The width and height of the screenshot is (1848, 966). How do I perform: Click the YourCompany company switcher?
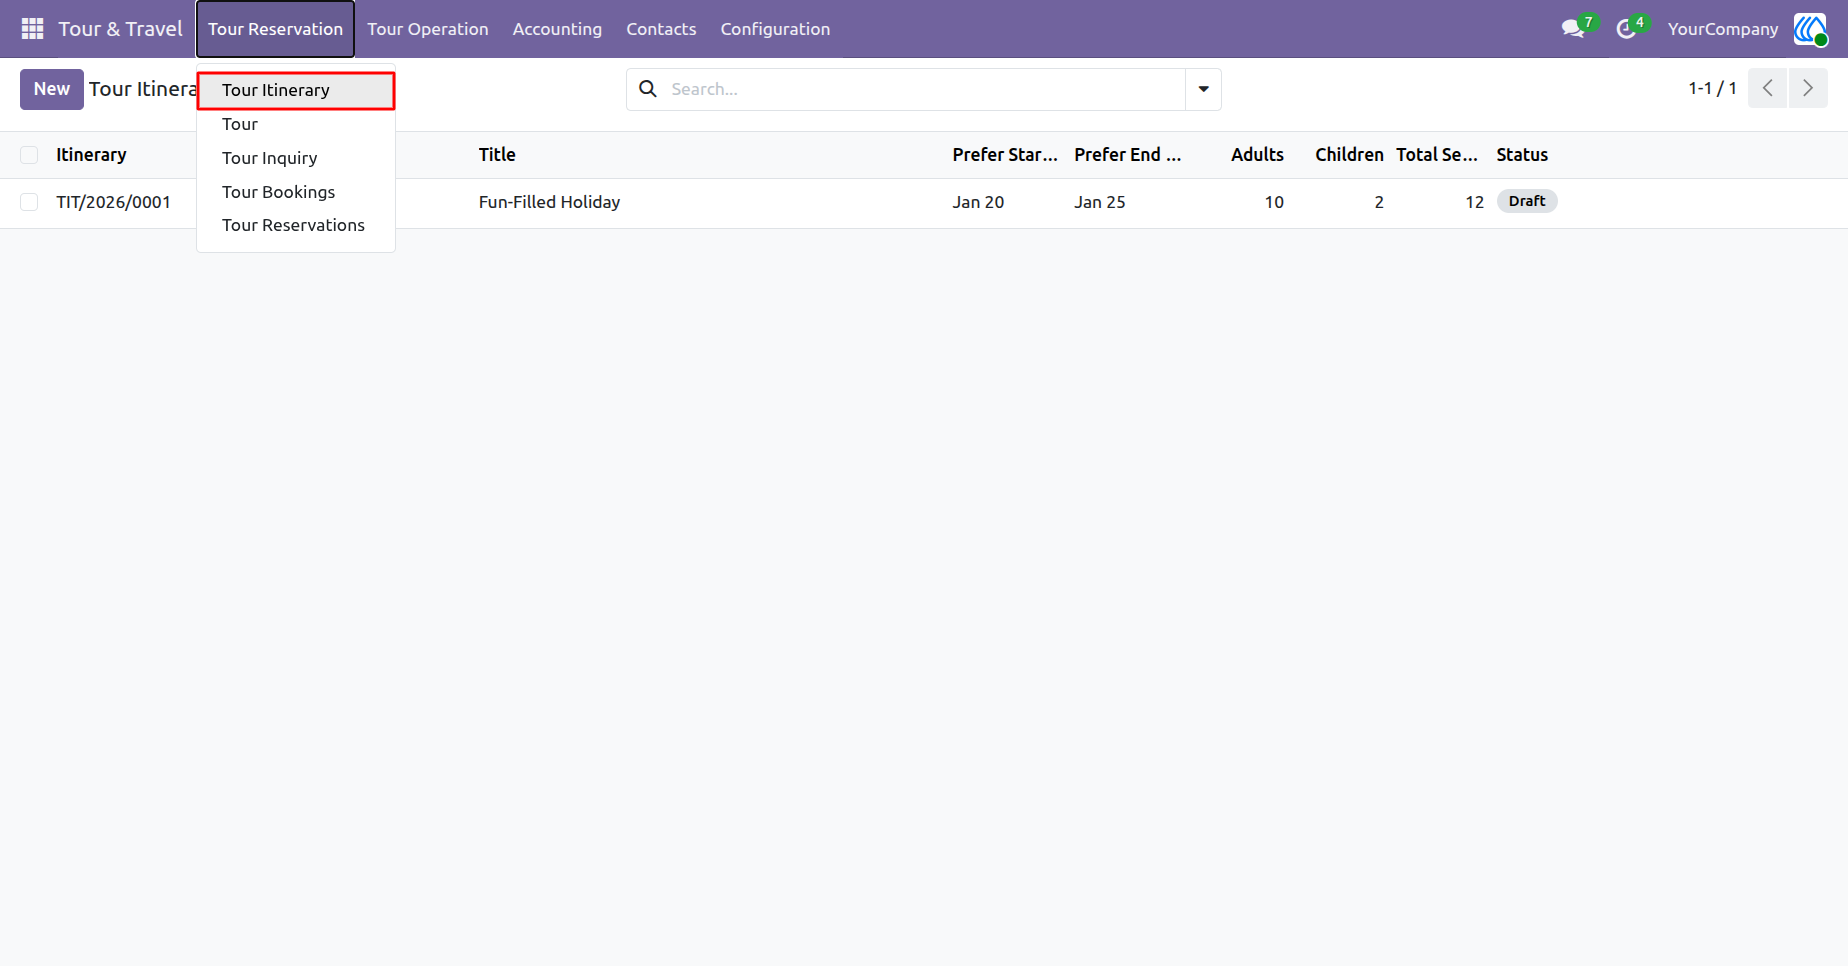1722,29
